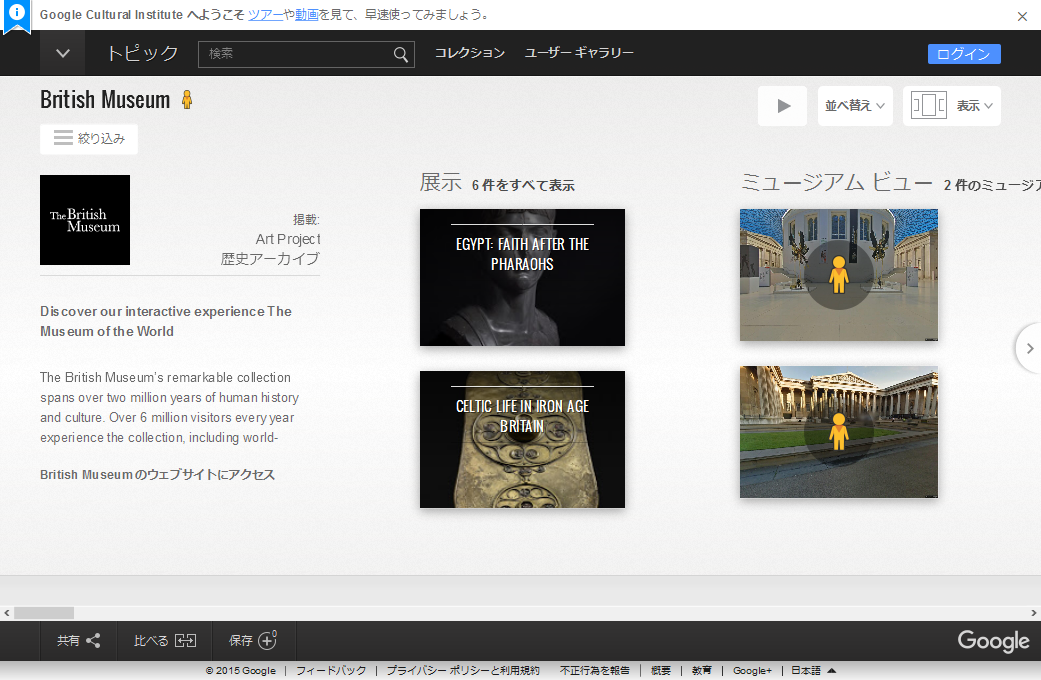Click the save plus icon
The height and width of the screenshot is (680, 1041).
tap(267, 641)
